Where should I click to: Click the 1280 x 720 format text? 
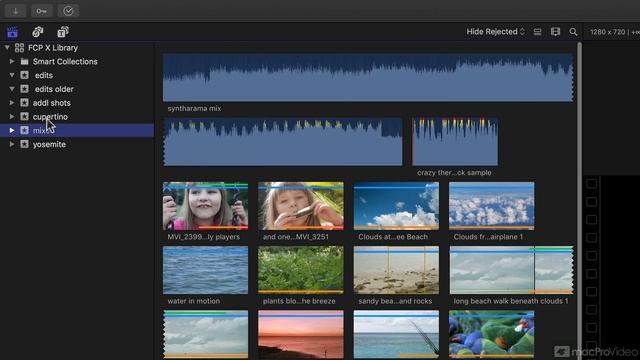point(607,32)
